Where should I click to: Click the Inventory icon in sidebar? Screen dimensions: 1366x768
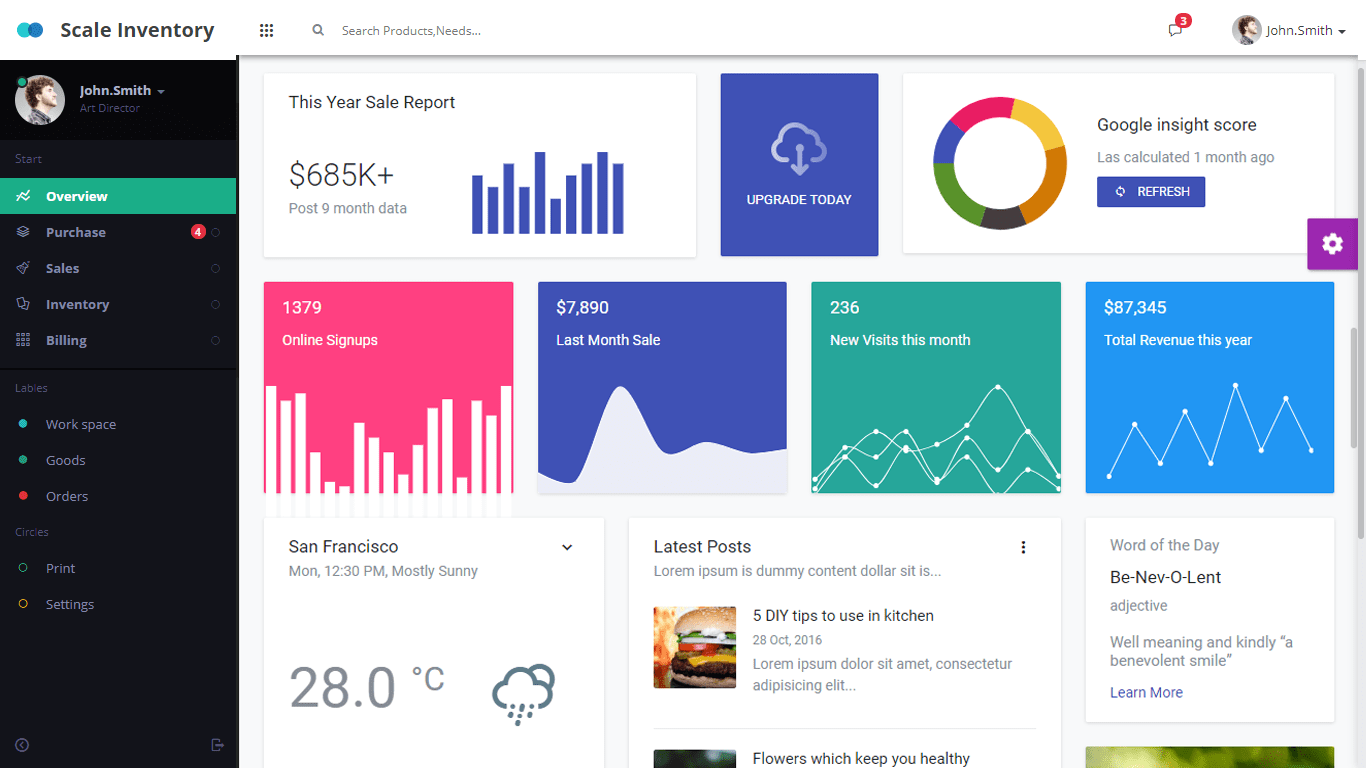23,304
